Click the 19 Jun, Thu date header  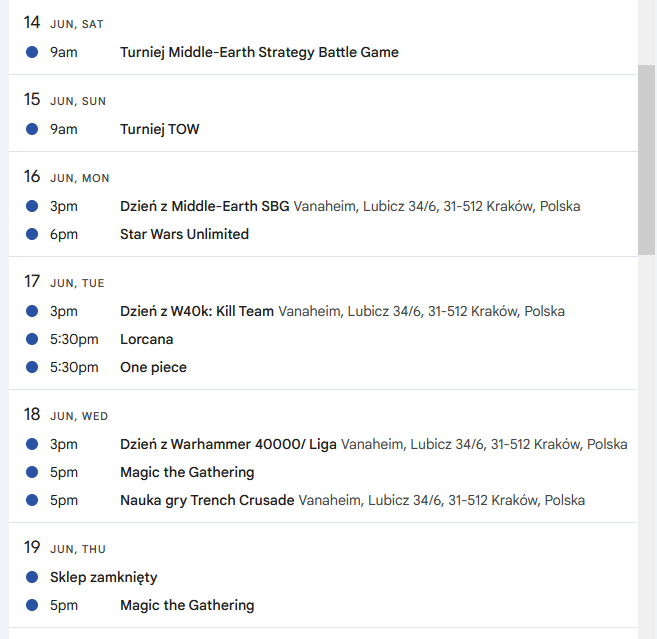click(x=65, y=548)
